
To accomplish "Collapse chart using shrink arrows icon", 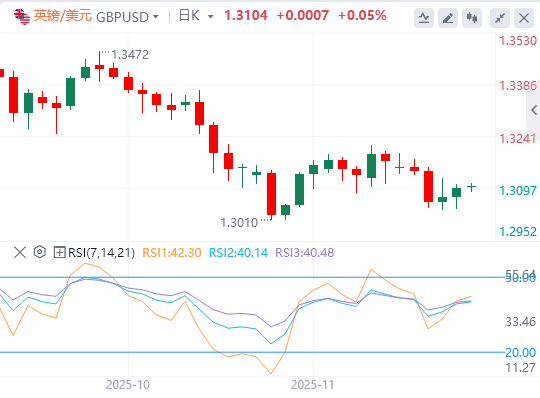I will pyautogui.click(x=500, y=18).
